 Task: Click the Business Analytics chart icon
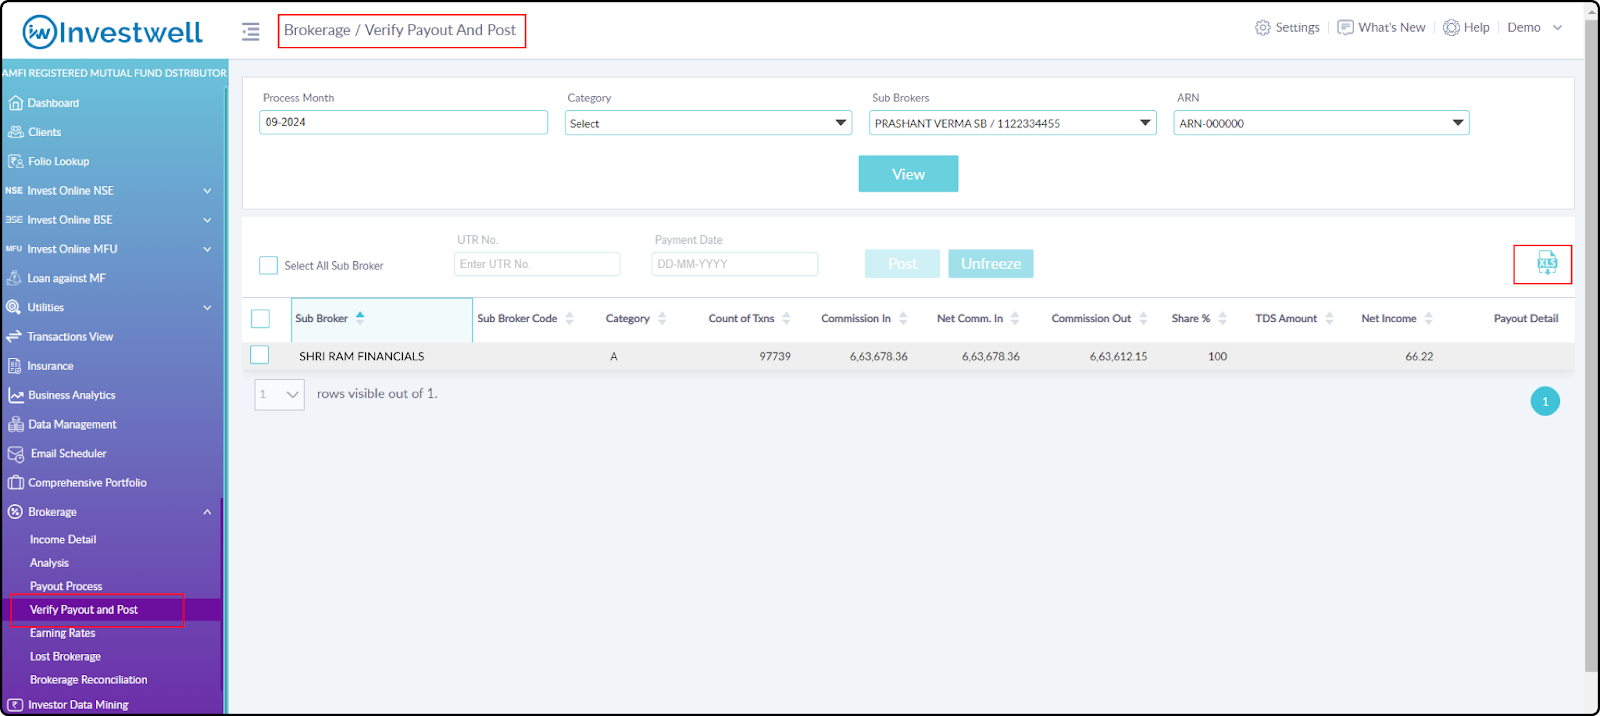coord(16,395)
